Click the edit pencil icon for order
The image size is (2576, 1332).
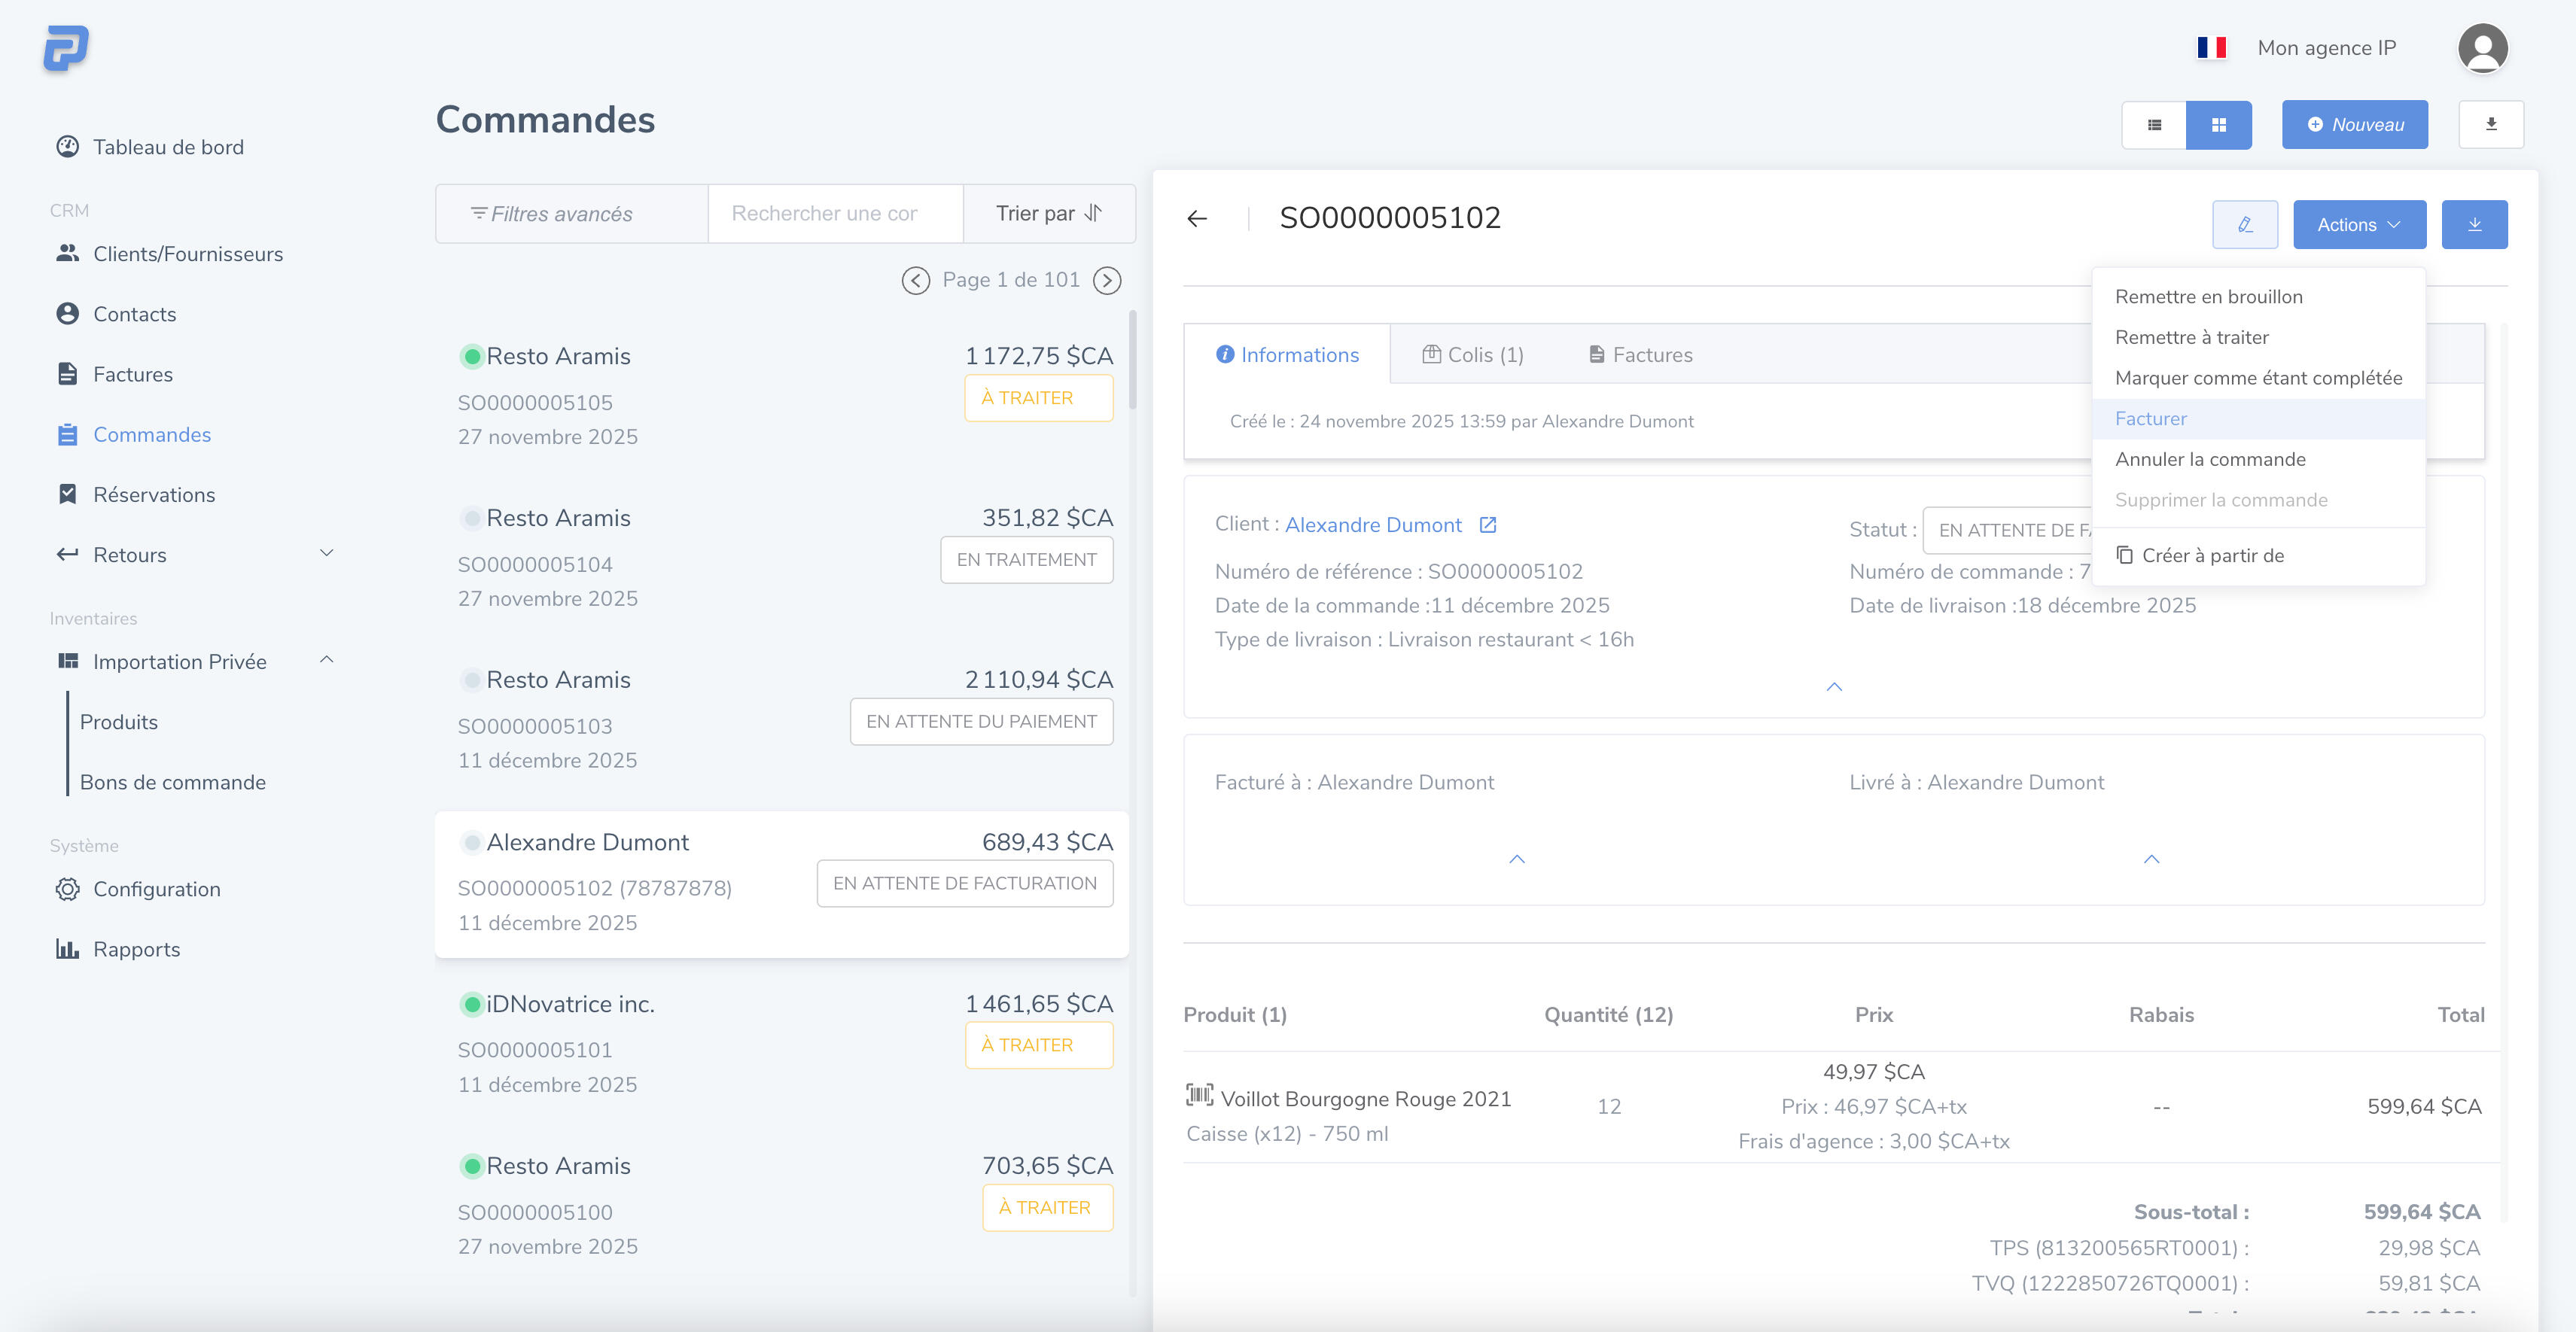tap(2244, 224)
